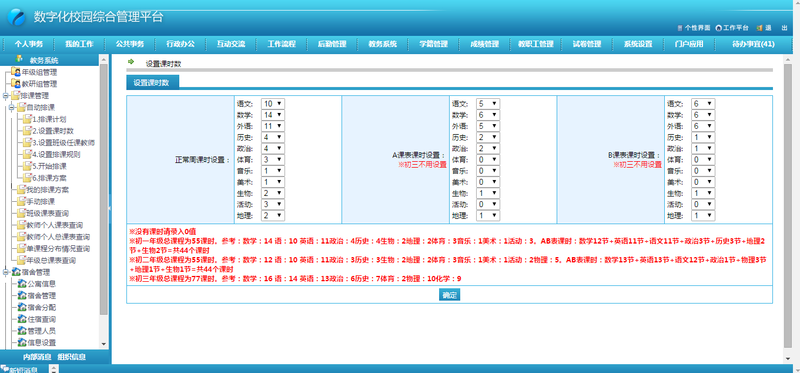
Task: Collapse the 排课管理 tree node
Action: [x=6, y=96]
